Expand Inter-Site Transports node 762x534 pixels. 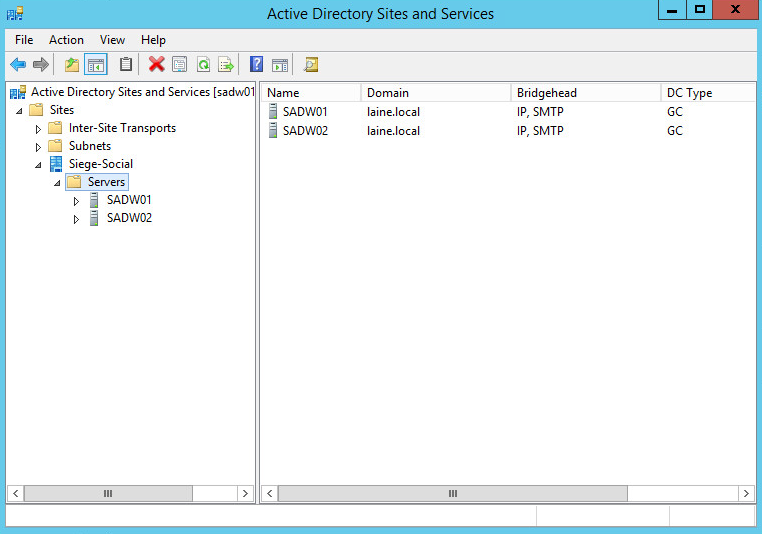(38, 129)
